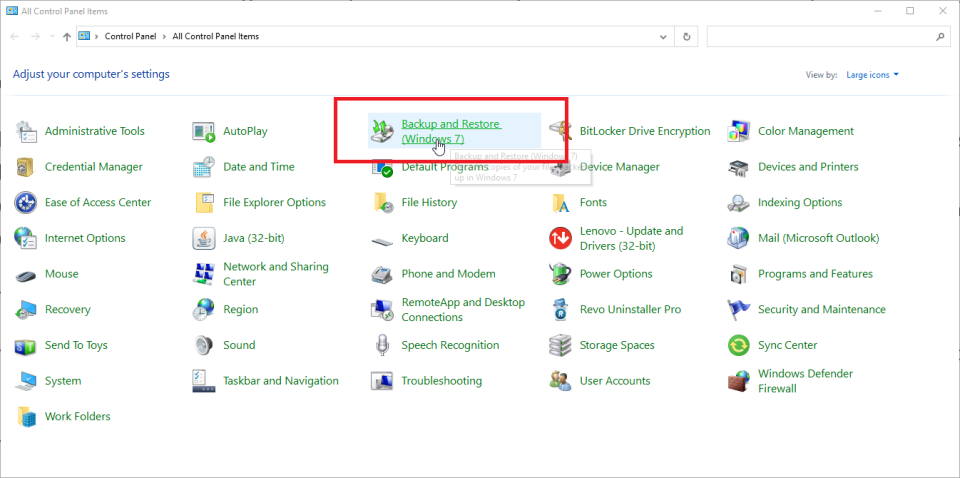Open the View by Large icons dropdown
Image resolution: width=960 pixels, height=478 pixels.
(x=872, y=75)
